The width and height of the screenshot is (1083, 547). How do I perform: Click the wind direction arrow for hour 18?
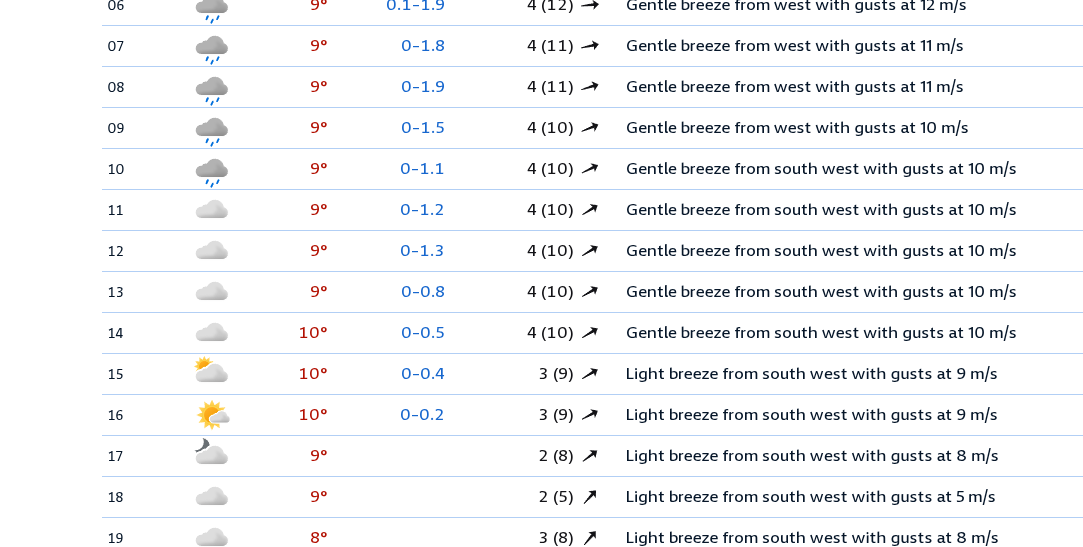590,497
